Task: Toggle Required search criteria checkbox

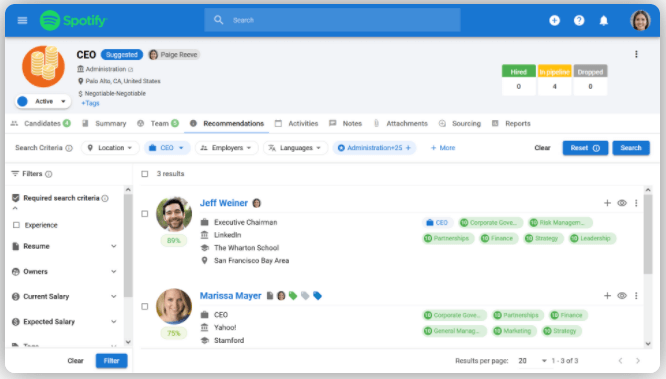Action: click(16, 198)
